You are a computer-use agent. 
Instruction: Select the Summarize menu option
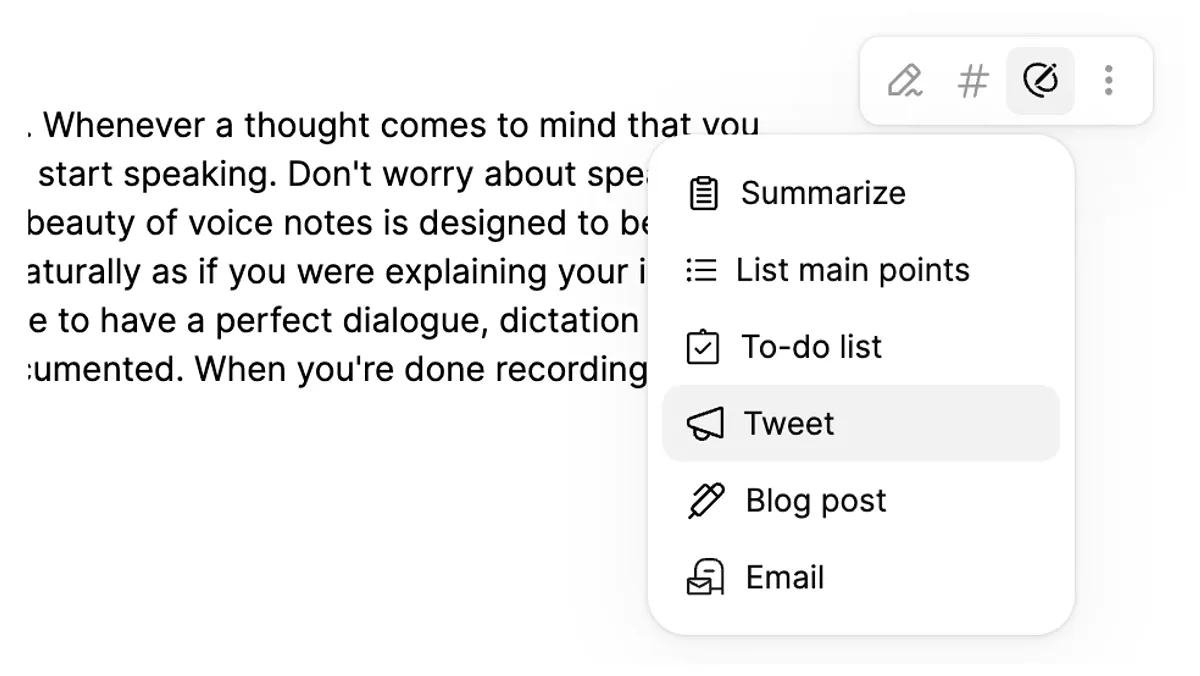pyautogui.click(x=823, y=193)
